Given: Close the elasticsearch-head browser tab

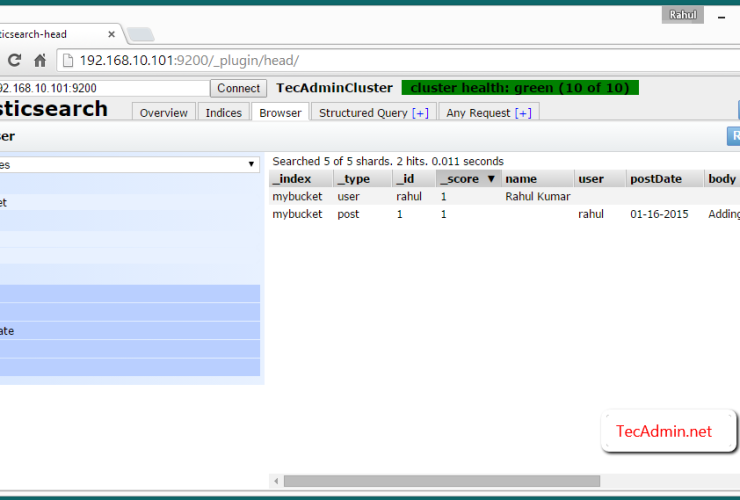Looking at the screenshot, I should pos(112,34).
